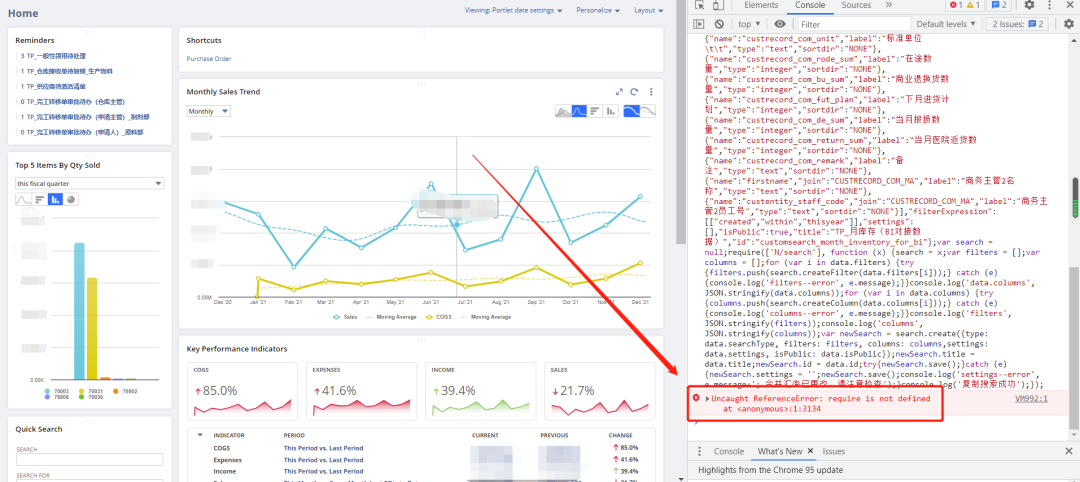The height and width of the screenshot is (482, 1080).
Task: Open the this fiscal quarter dropdown
Action: coord(90,183)
